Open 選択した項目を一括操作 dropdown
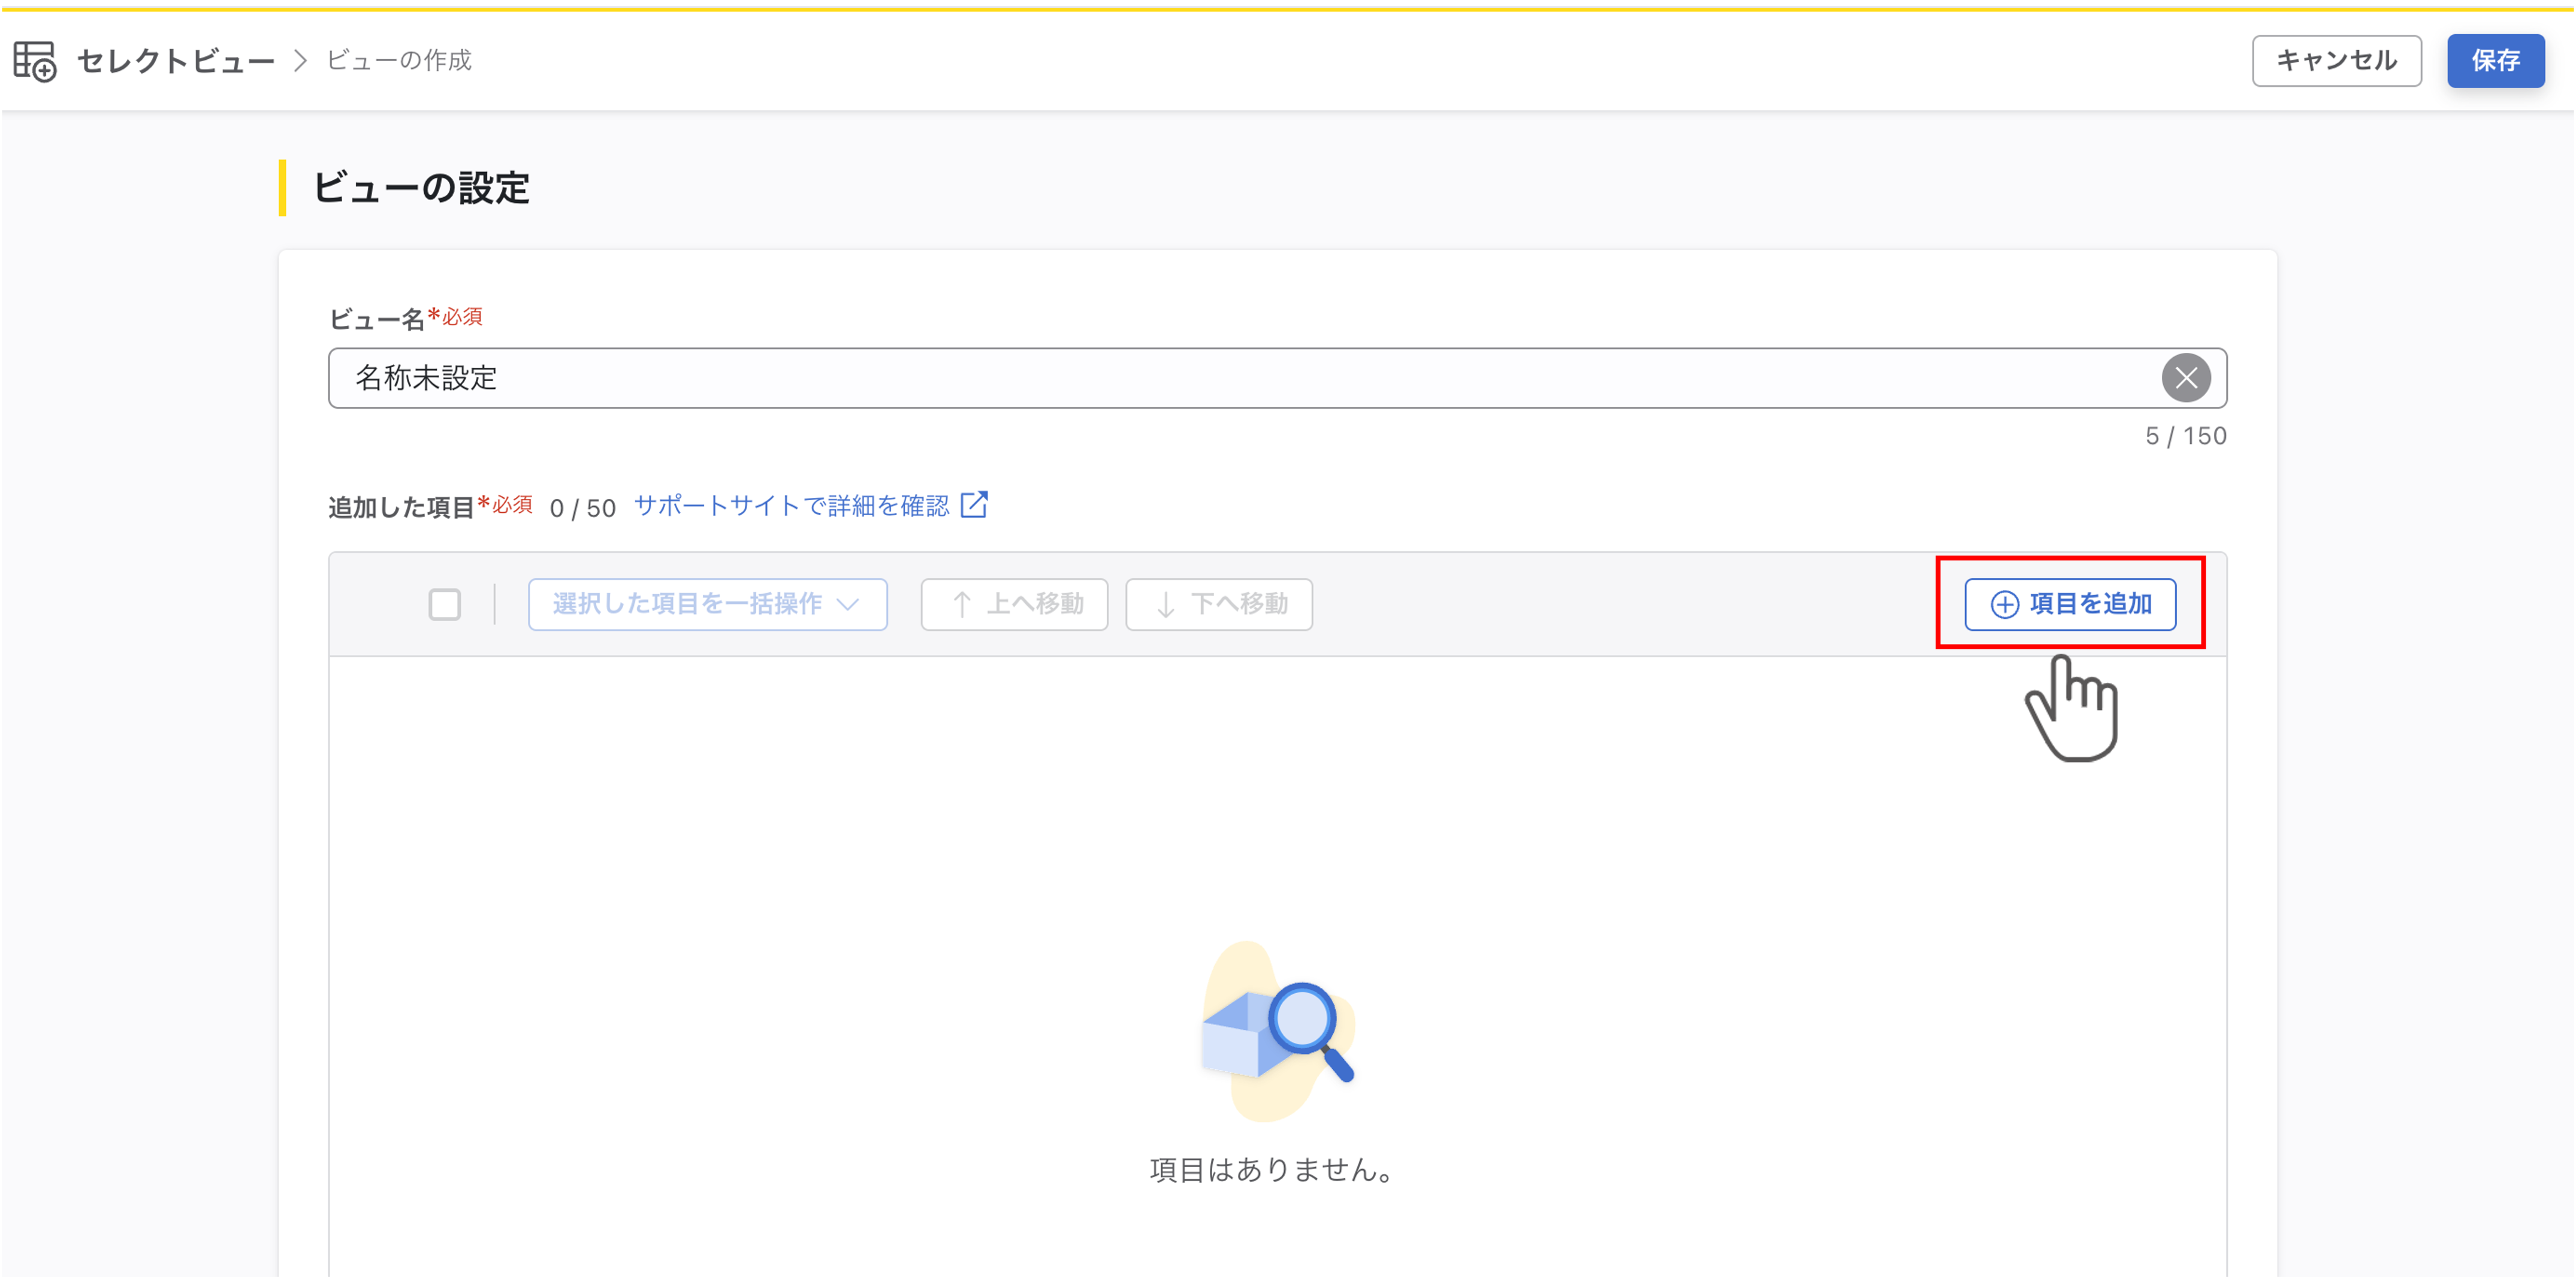Viewport: 2576px width, 1279px height. (707, 605)
